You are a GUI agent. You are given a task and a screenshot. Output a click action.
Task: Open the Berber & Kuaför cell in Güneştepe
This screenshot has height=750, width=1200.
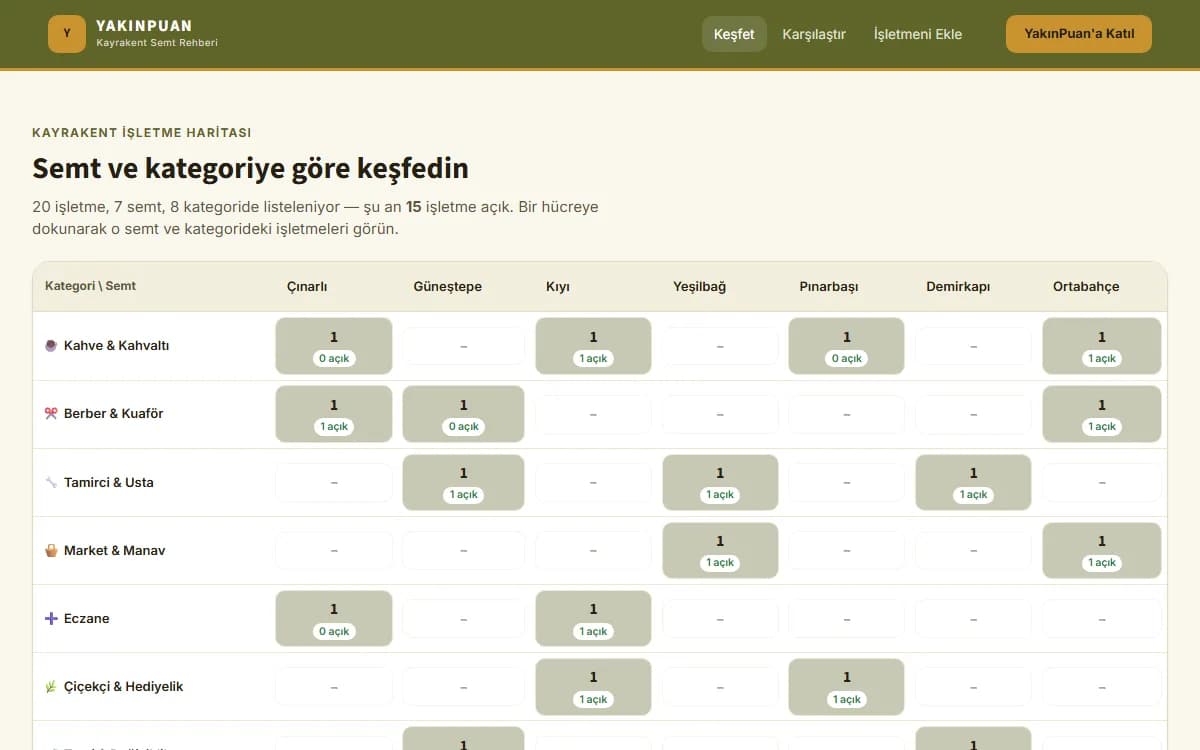pos(463,414)
